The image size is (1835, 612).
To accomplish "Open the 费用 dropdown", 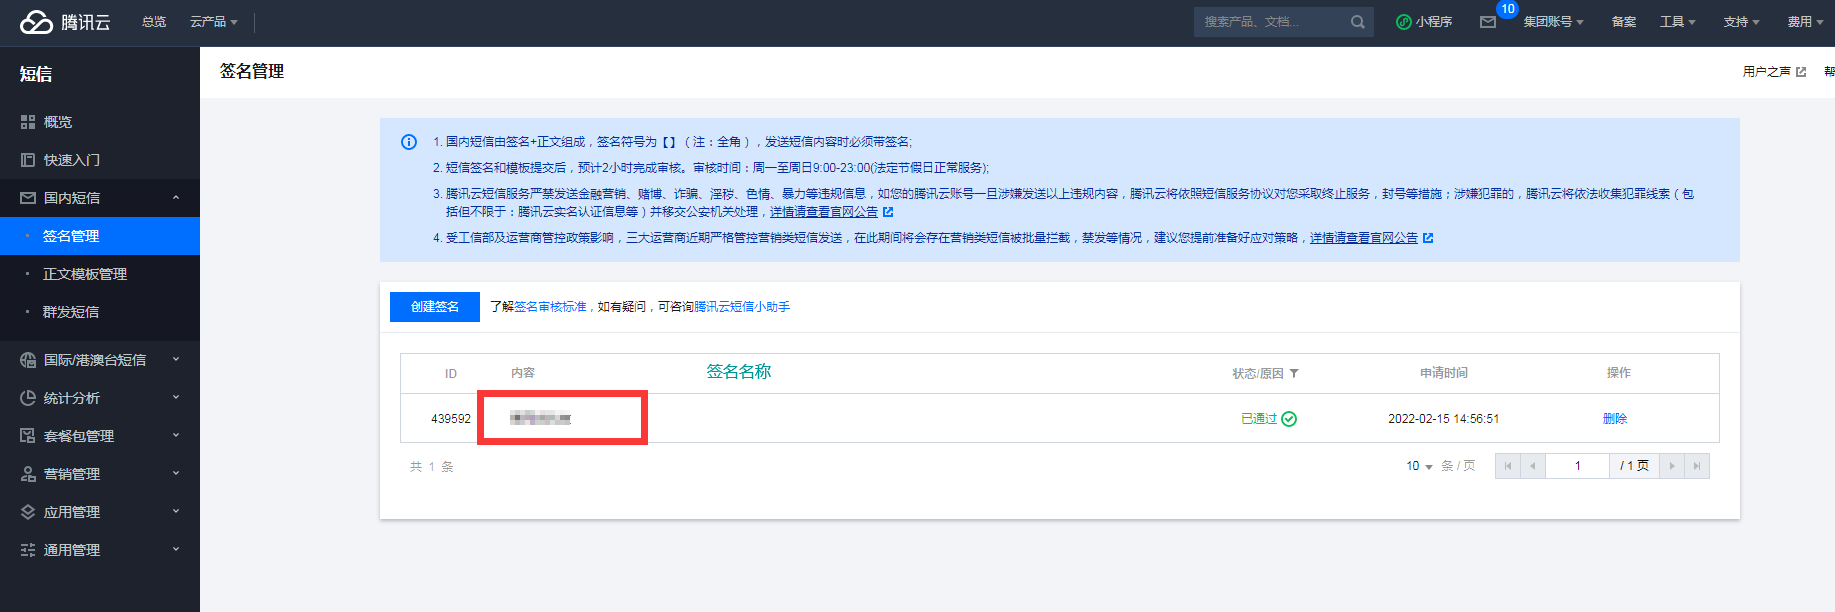I will (1805, 22).
